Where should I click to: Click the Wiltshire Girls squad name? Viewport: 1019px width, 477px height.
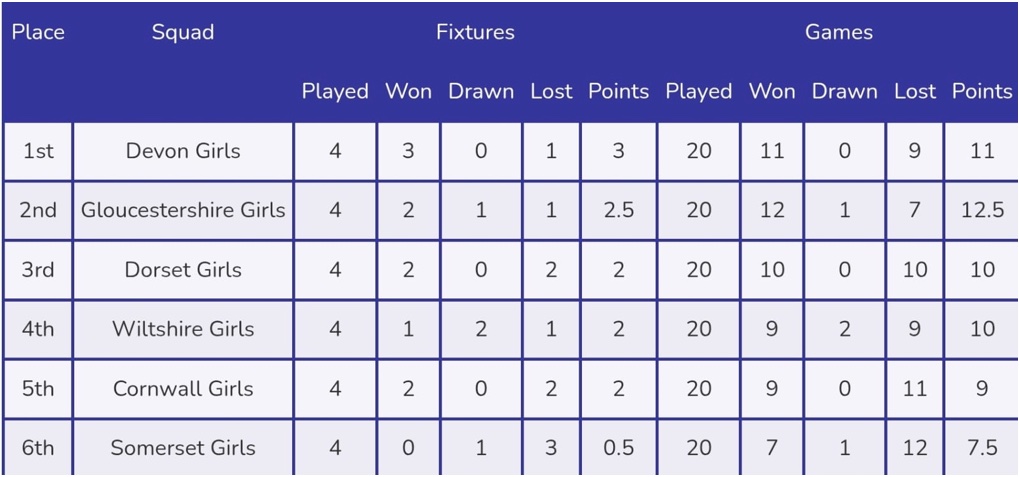point(183,329)
